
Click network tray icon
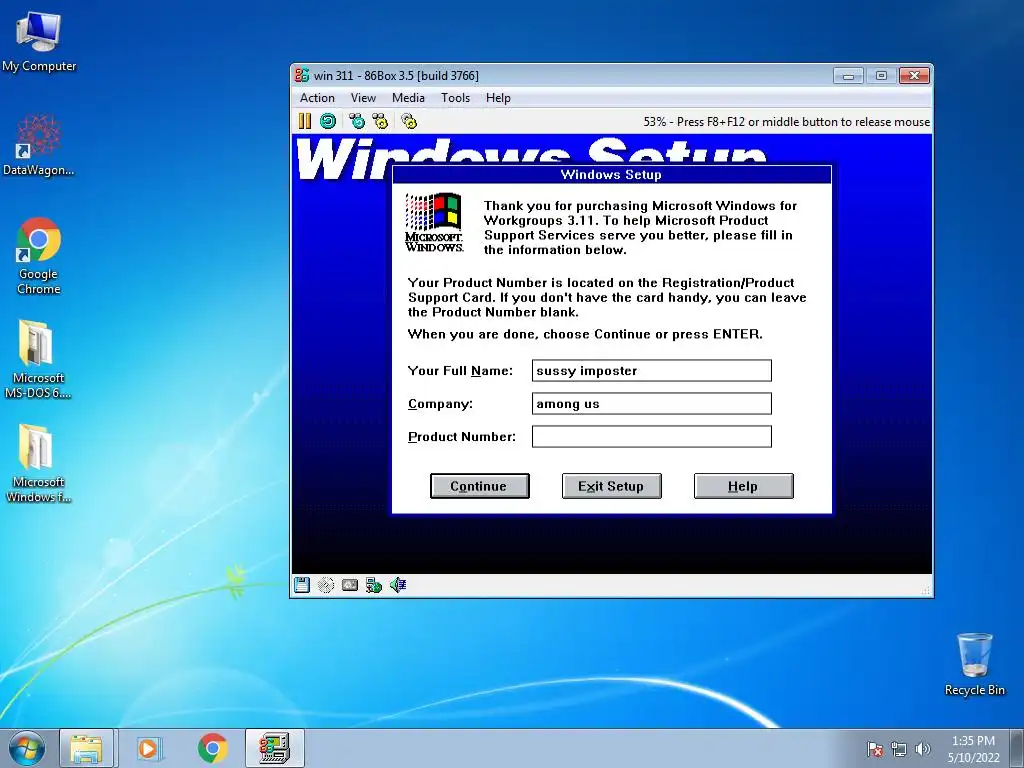coord(899,749)
